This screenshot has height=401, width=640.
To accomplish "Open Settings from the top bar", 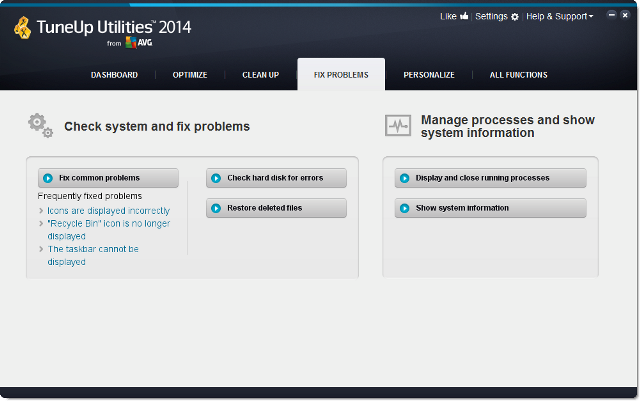I will point(491,16).
